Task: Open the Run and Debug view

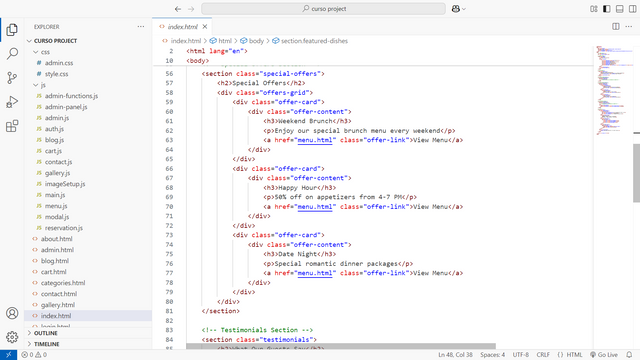Action: point(12,102)
